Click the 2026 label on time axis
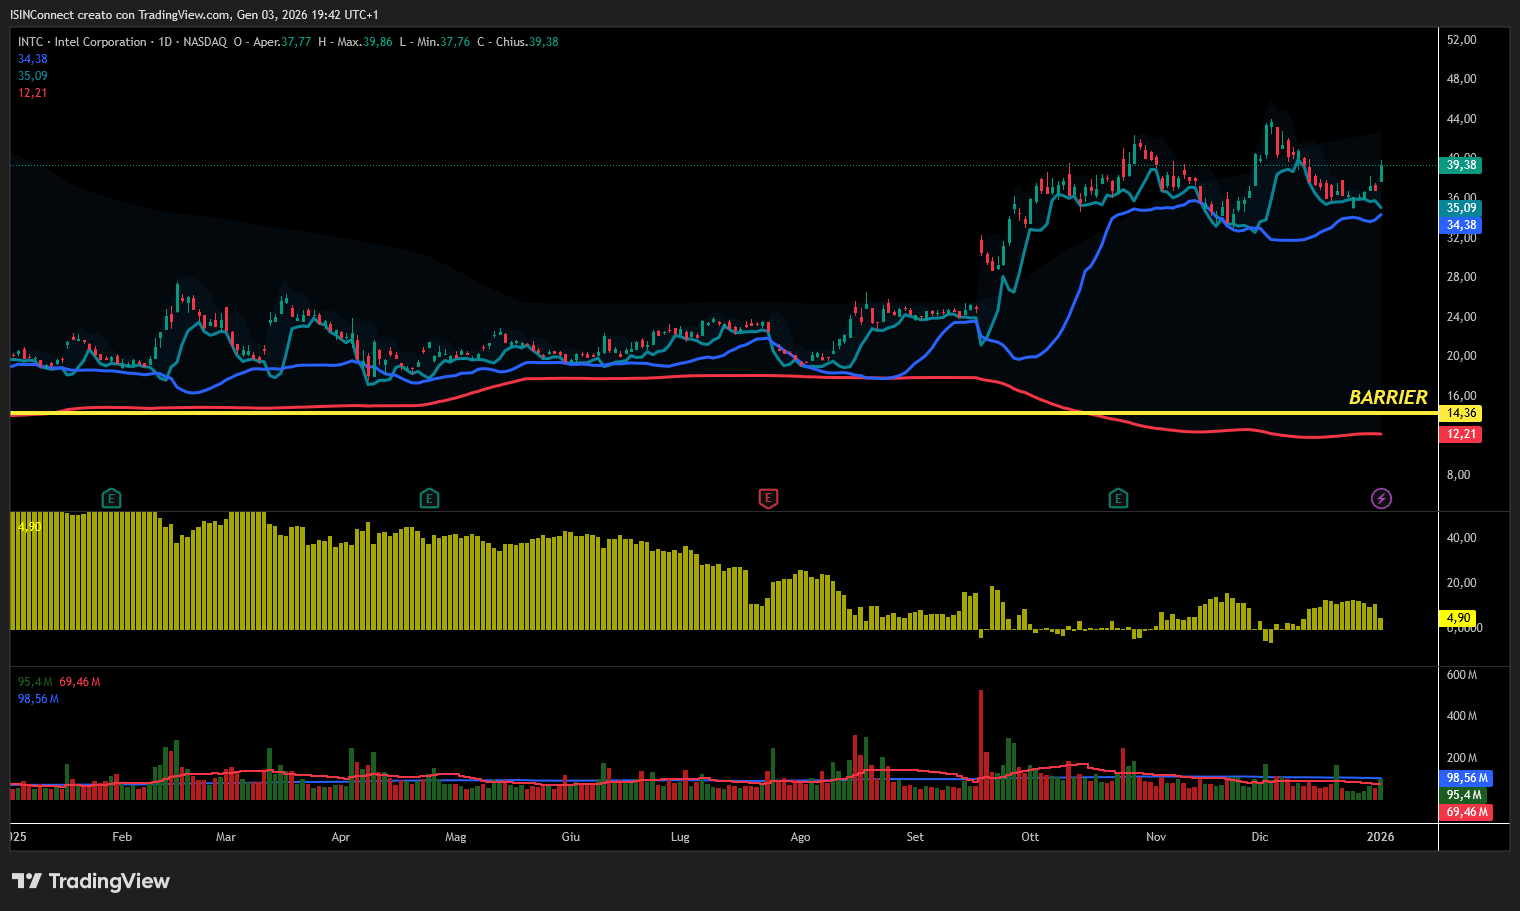The width and height of the screenshot is (1520, 911). (x=1380, y=837)
